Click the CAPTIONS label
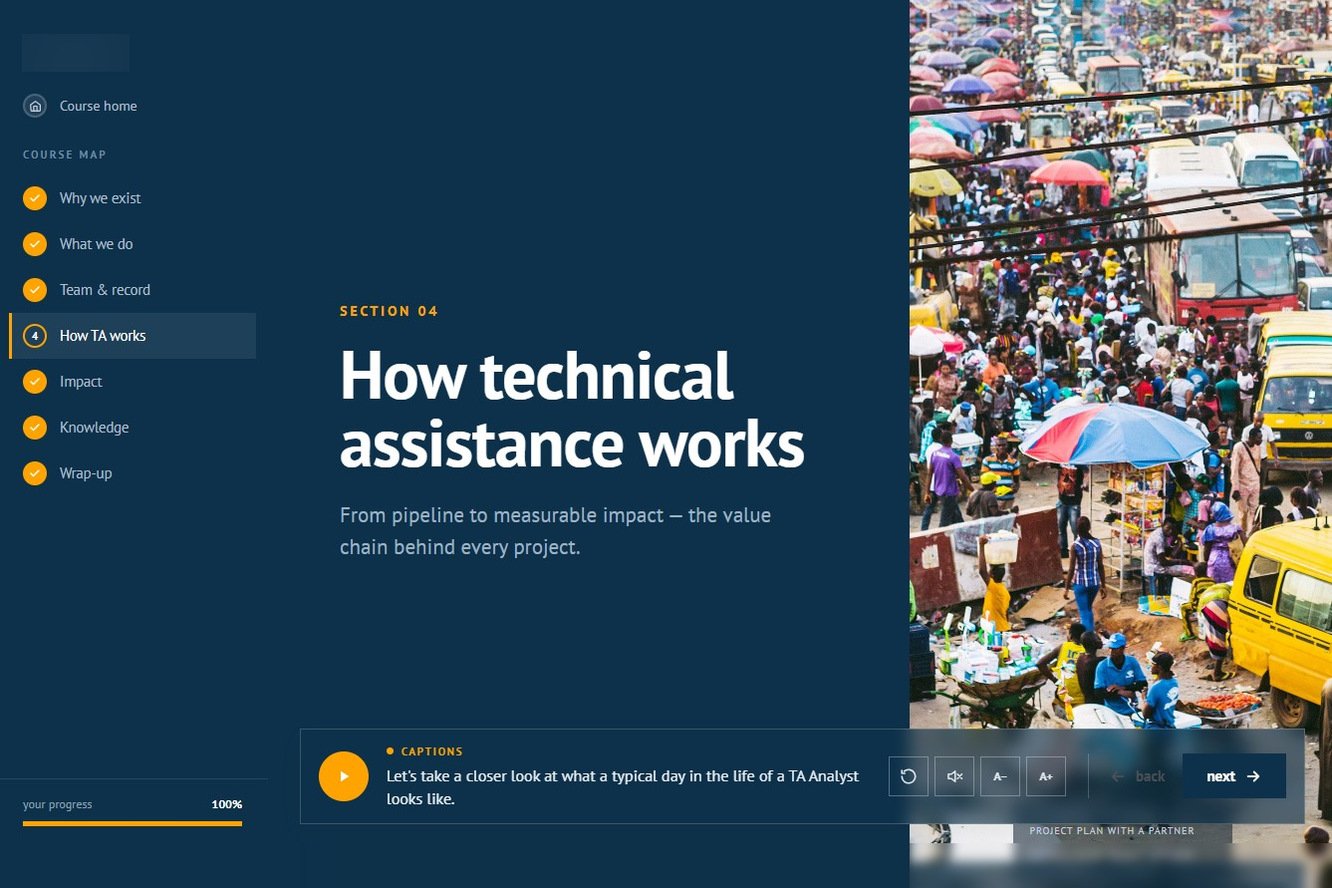Image resolution: width=1332 pixels, height=888 pixels. [x=432, y=751]
